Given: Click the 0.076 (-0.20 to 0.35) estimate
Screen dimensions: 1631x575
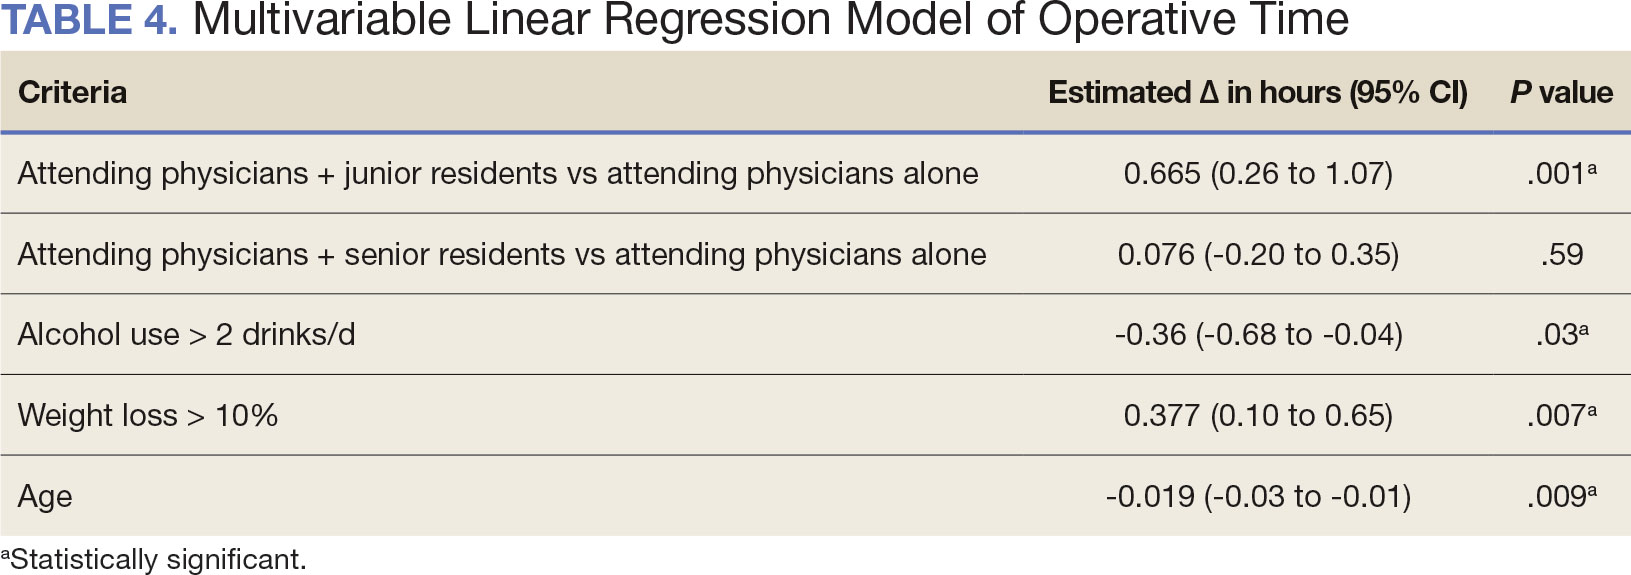Looking at the screenshot, I should (1258, 255).
